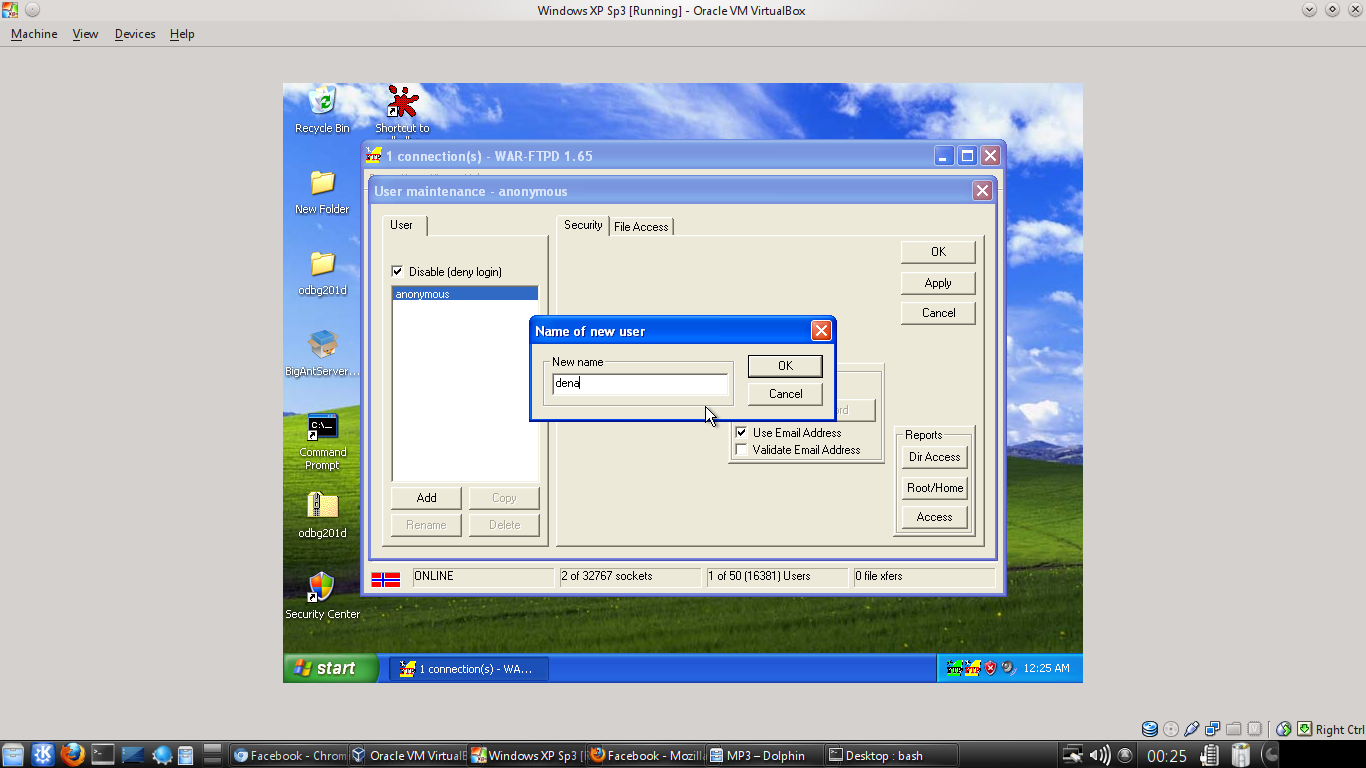Switch to the File Access tab
This screenshot has height=768, width=1366.
coord(641,227)
